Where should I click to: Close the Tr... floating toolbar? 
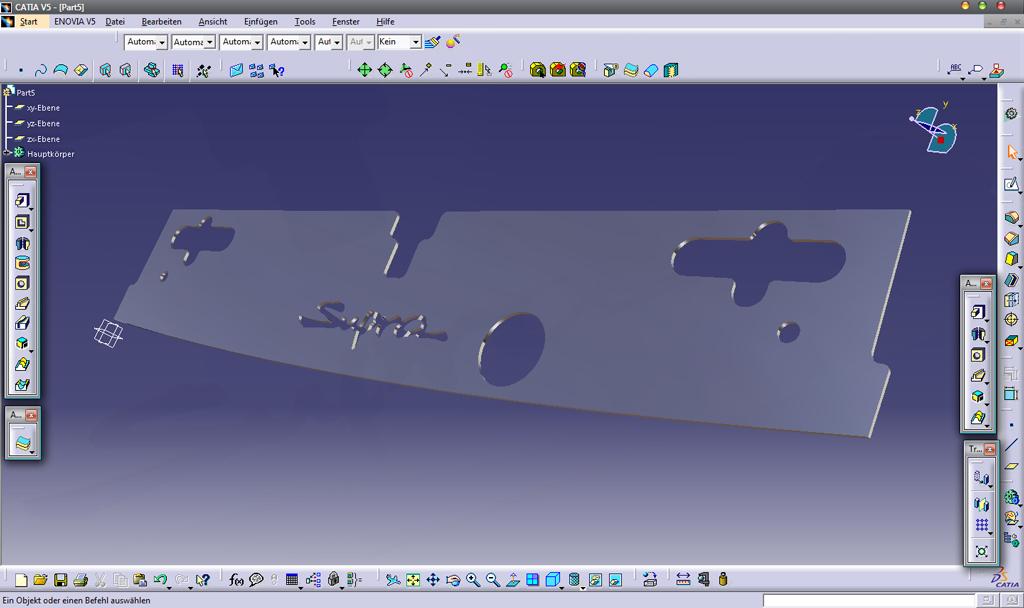(x=989, y=449)
